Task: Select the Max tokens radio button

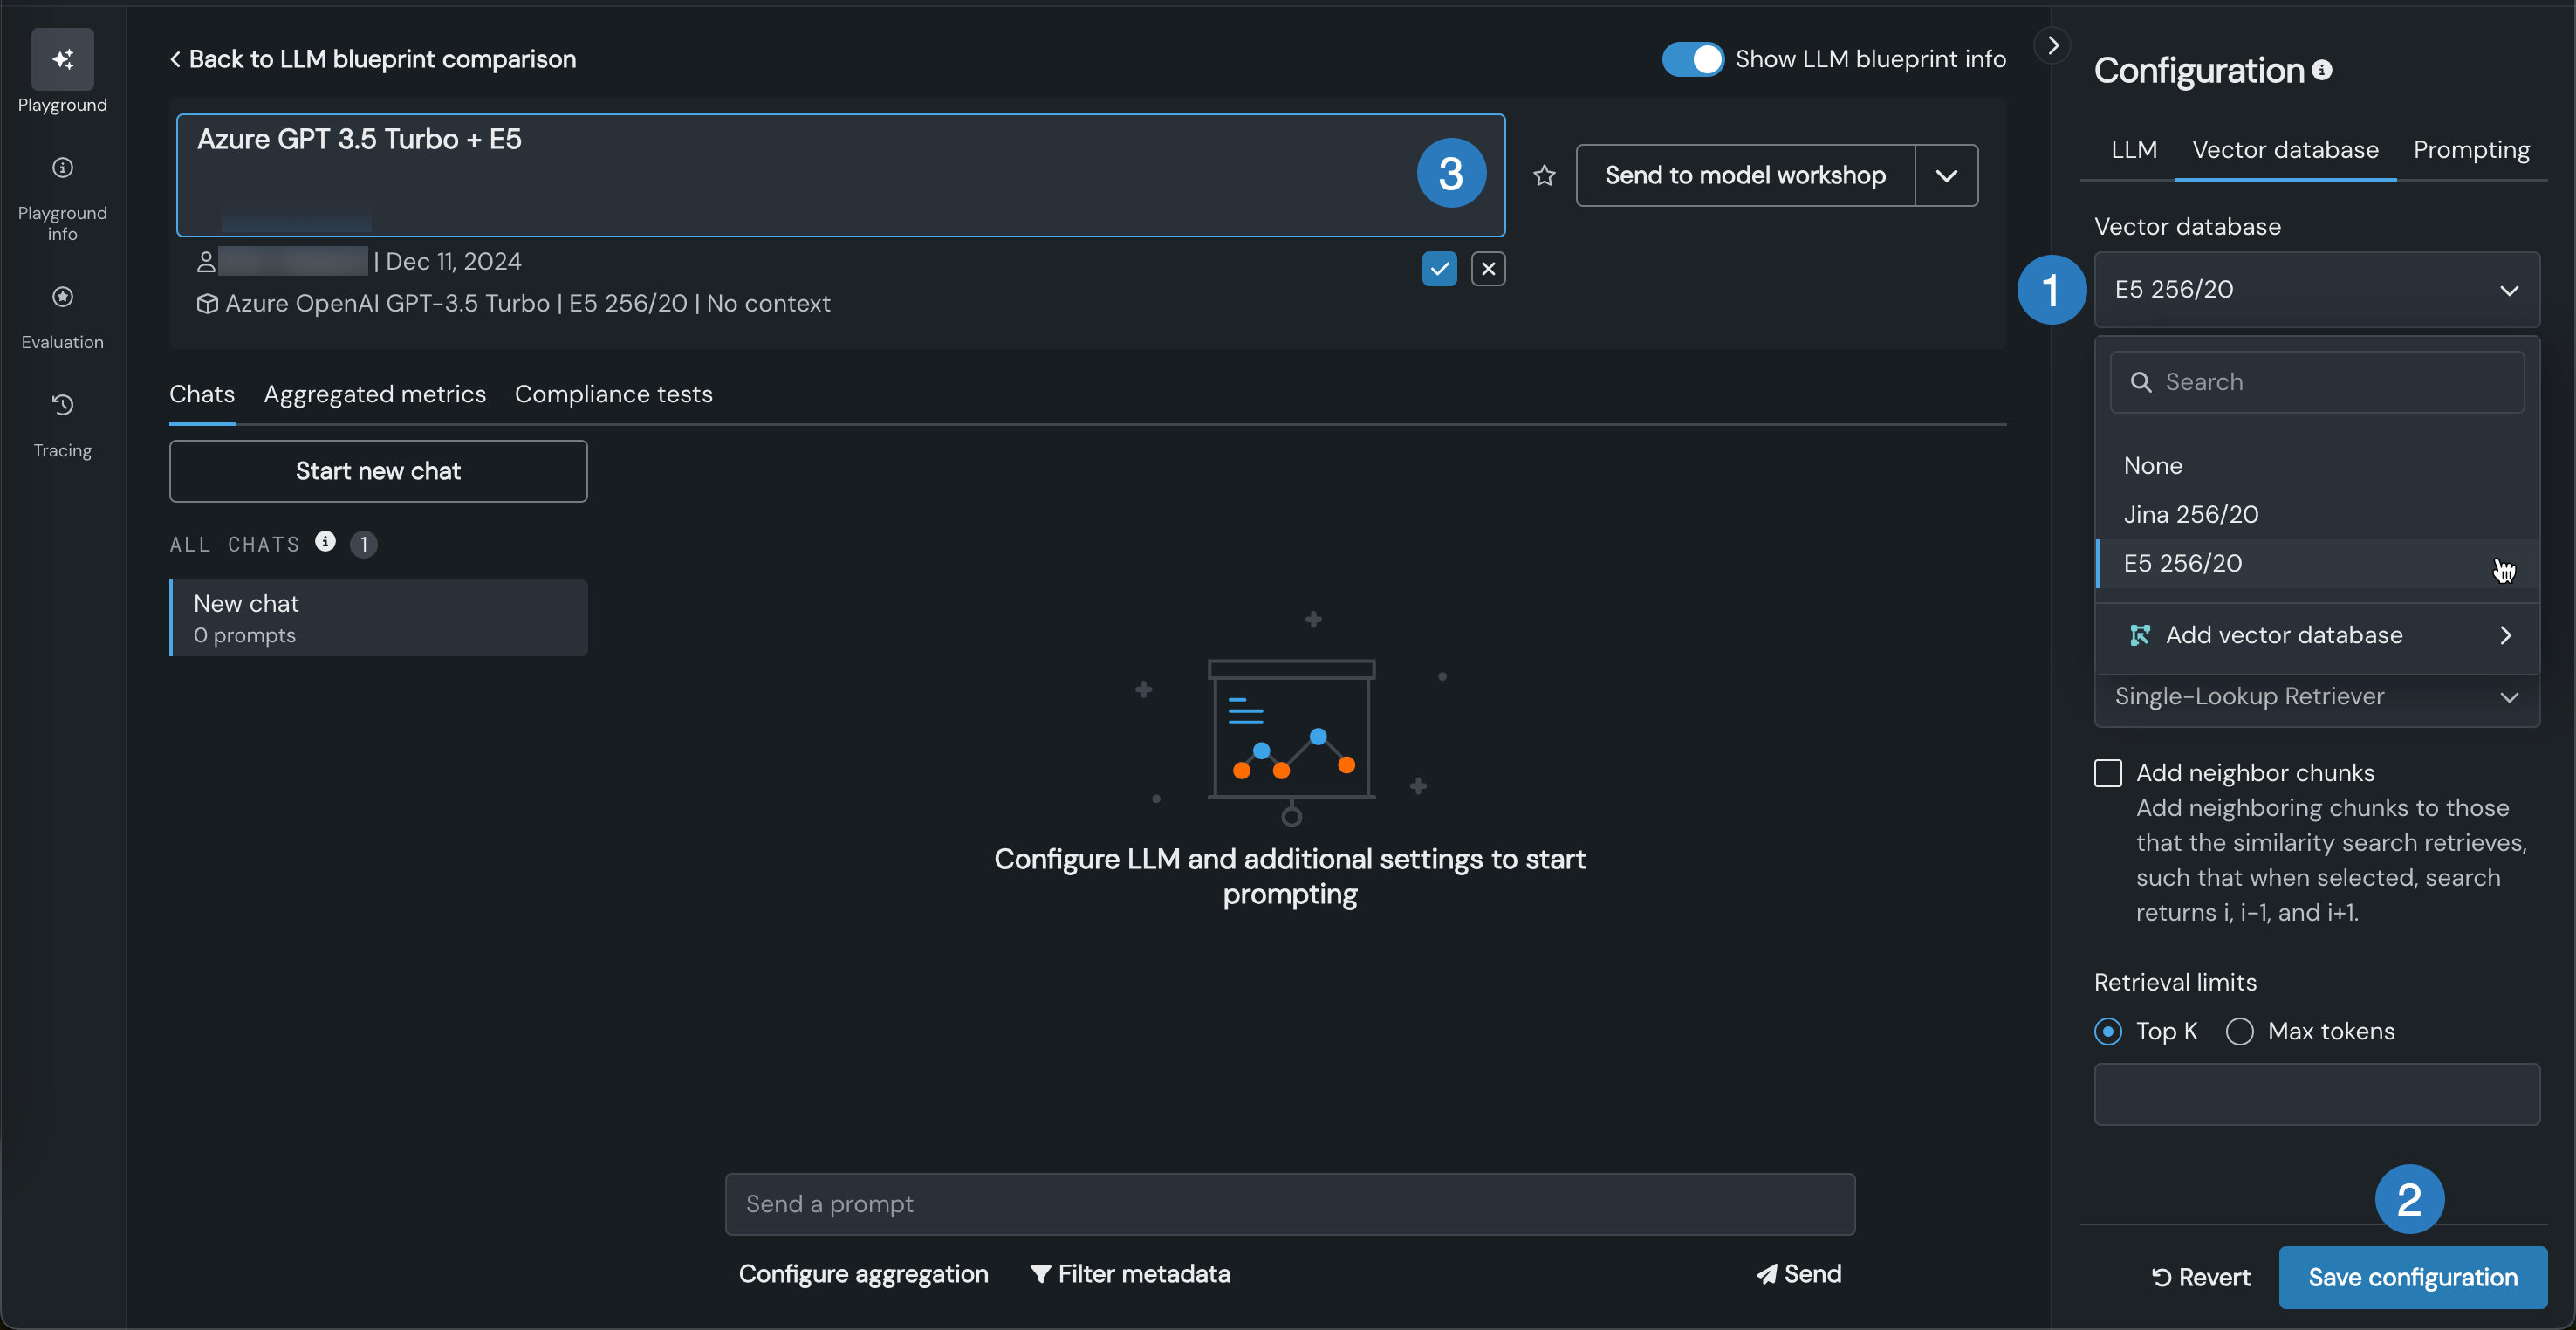Action: 2240,1031
